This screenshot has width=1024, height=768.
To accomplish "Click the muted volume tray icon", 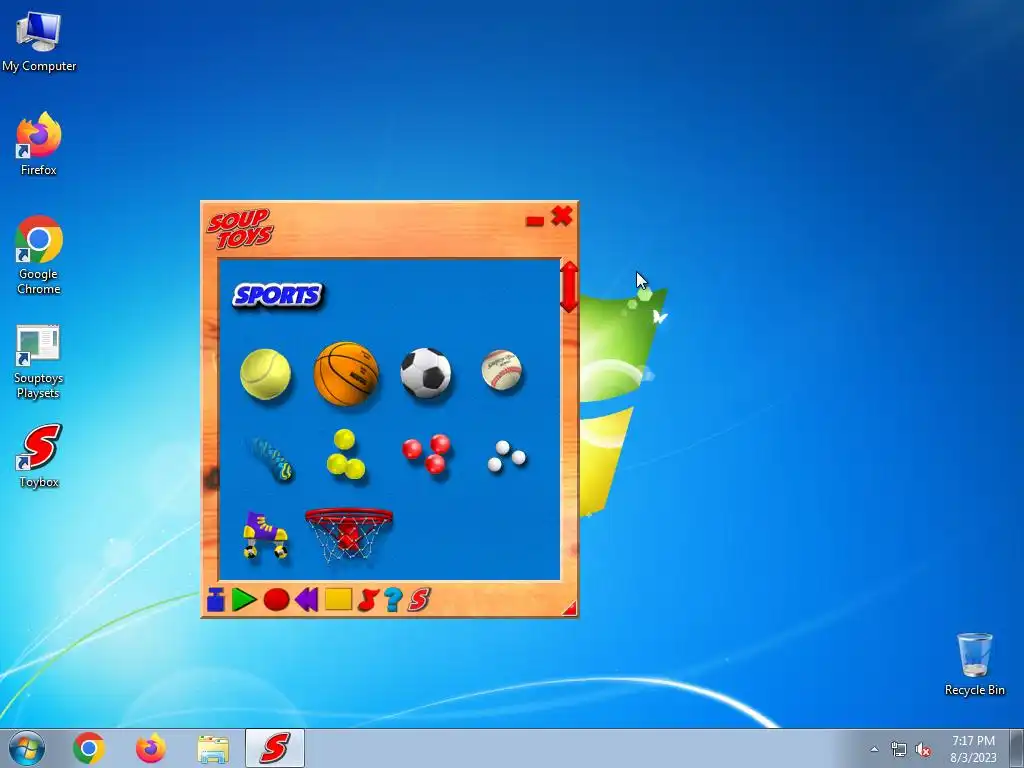I will pos(923,749).
